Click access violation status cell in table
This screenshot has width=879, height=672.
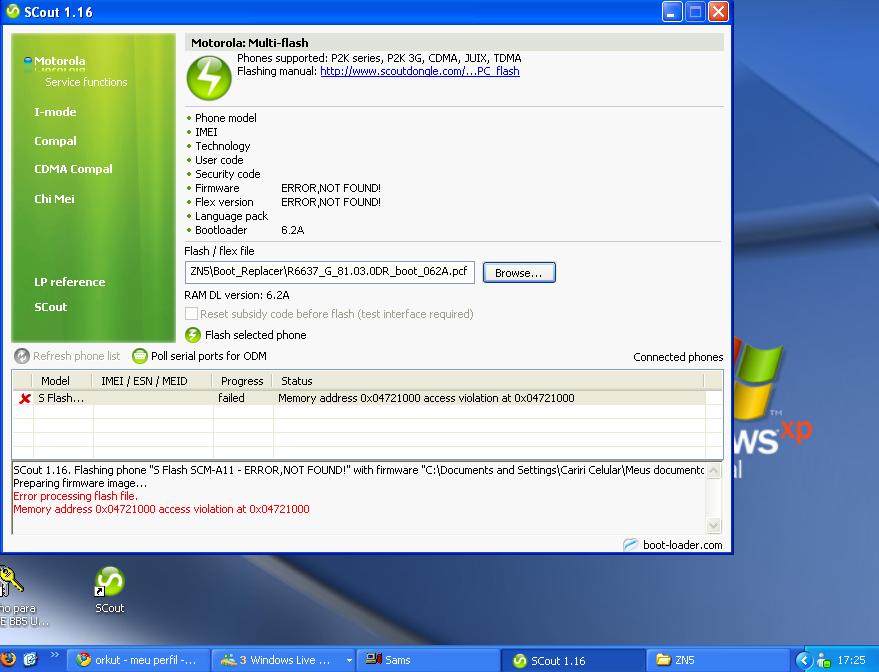coord(426,398)
